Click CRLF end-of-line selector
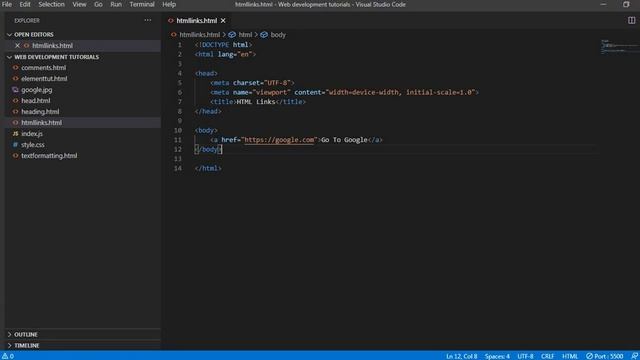640x360 pixels. coord(547,356)
